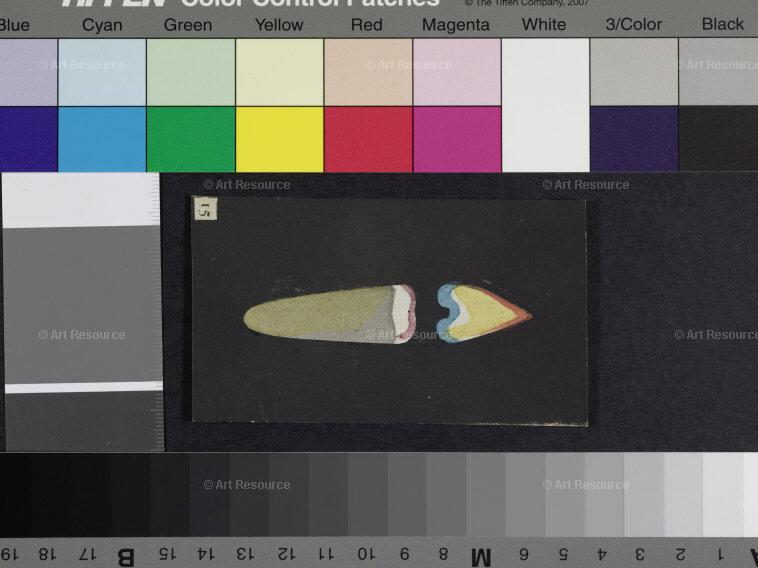Click the grayscale number '9'
The height and width of the screenshot is (568, 758).
point(405,553)
